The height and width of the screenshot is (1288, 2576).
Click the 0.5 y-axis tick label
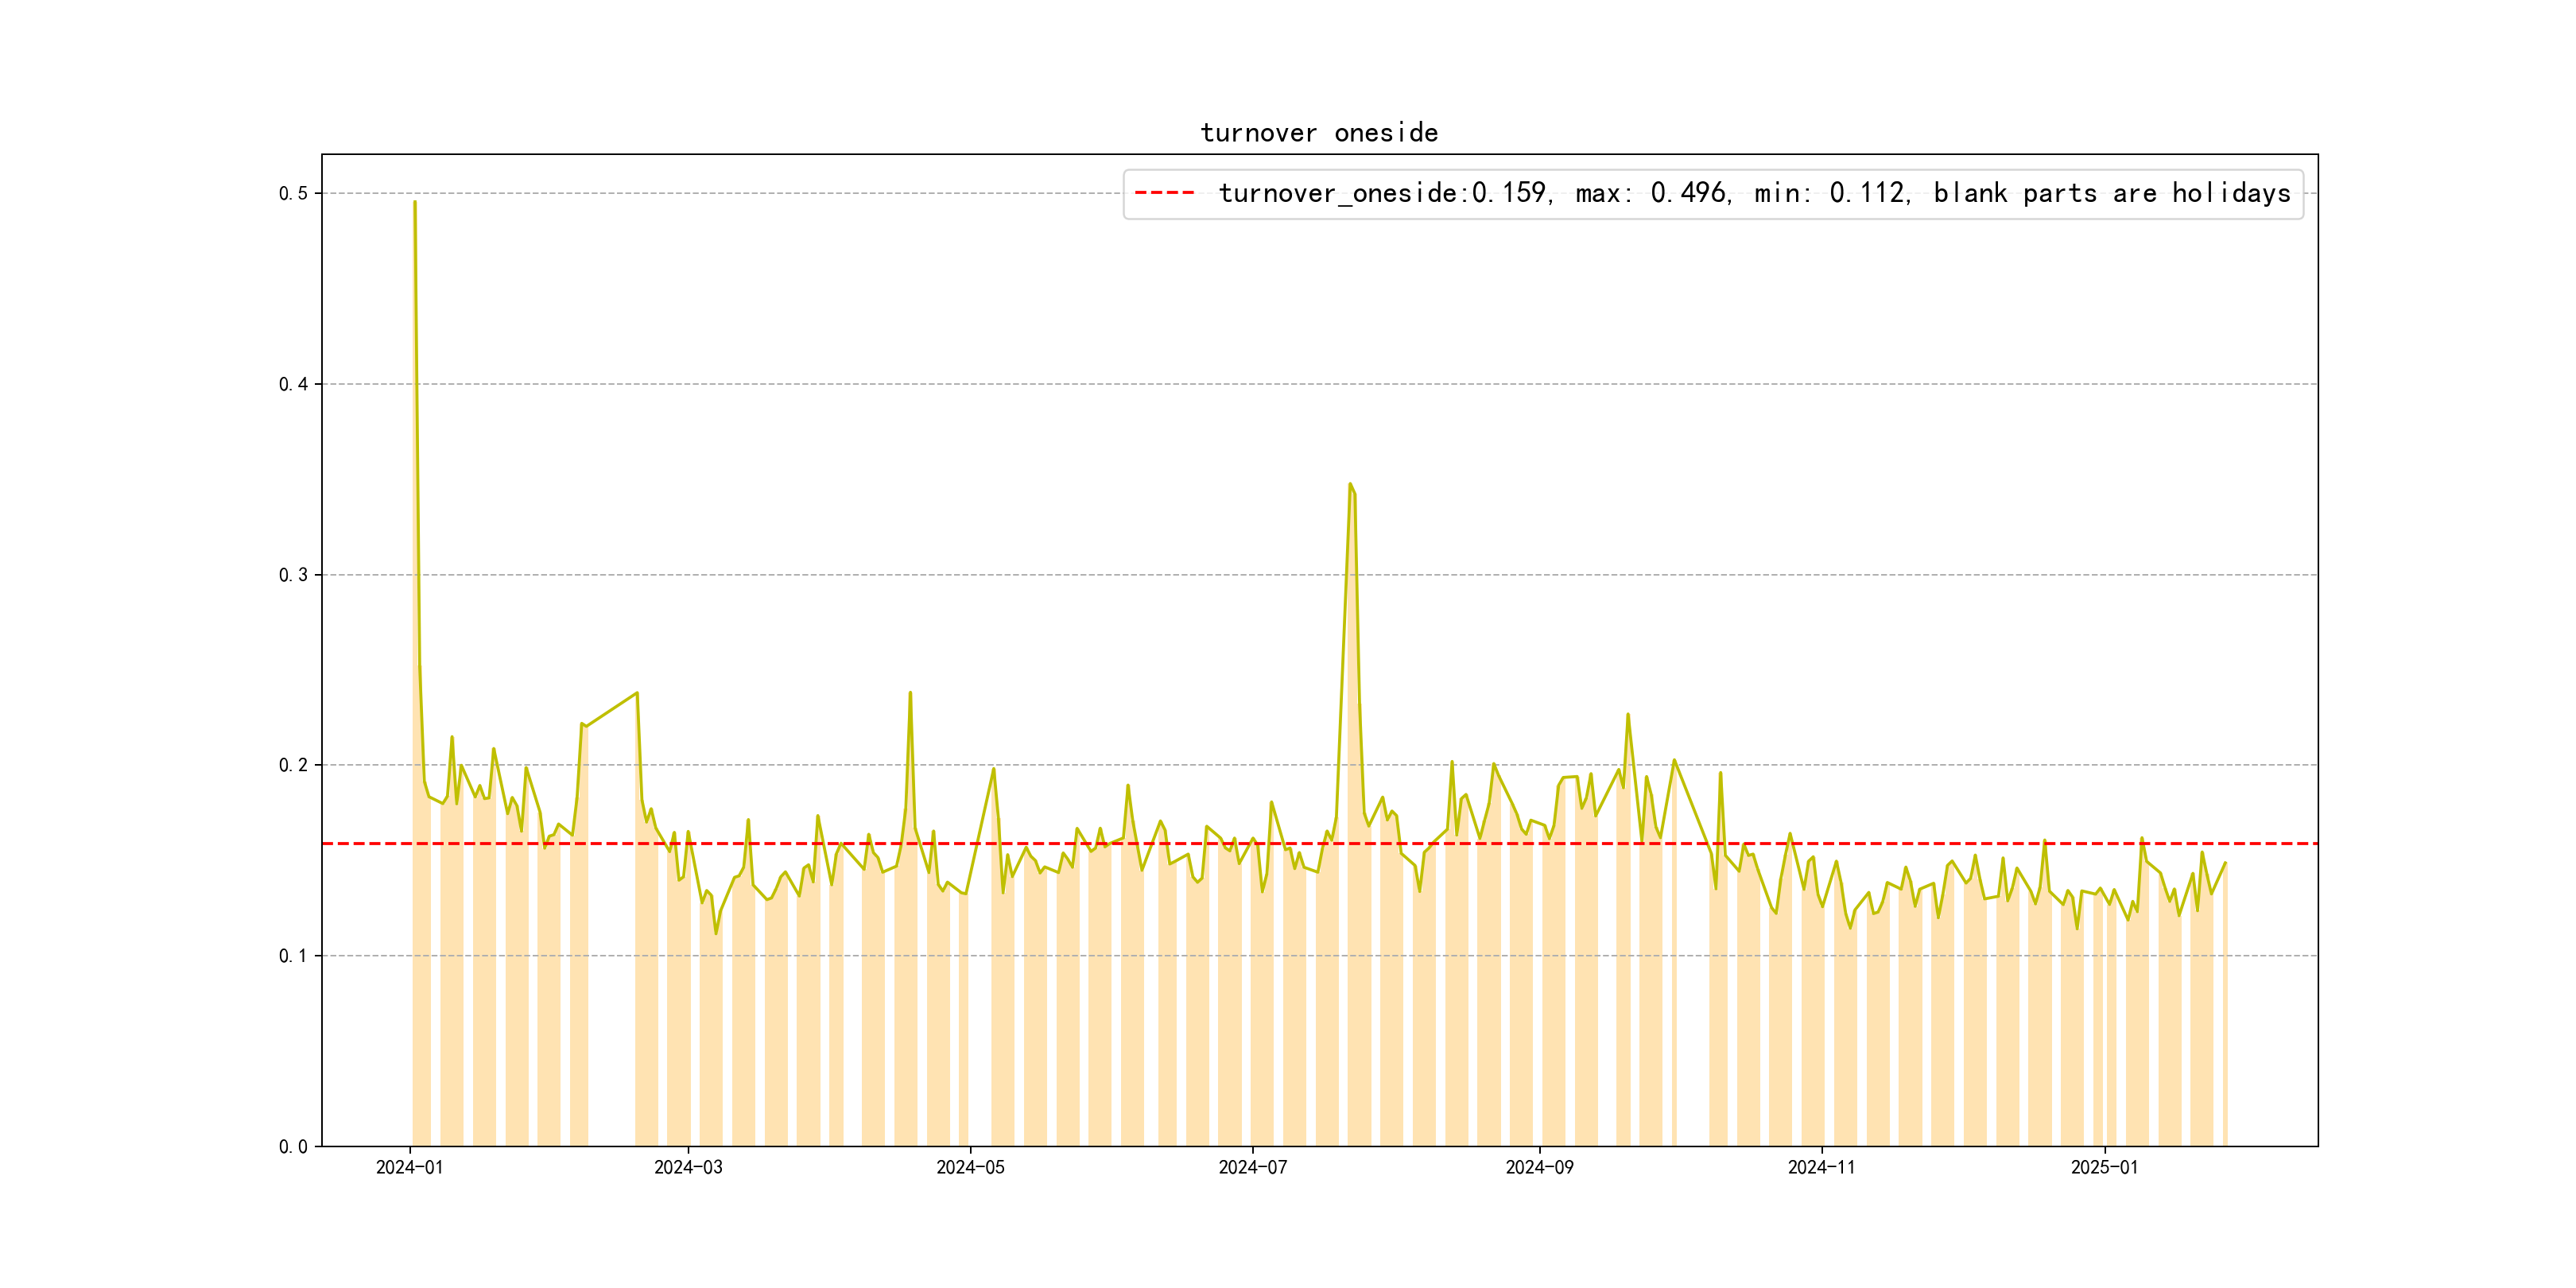pos(293,193)
